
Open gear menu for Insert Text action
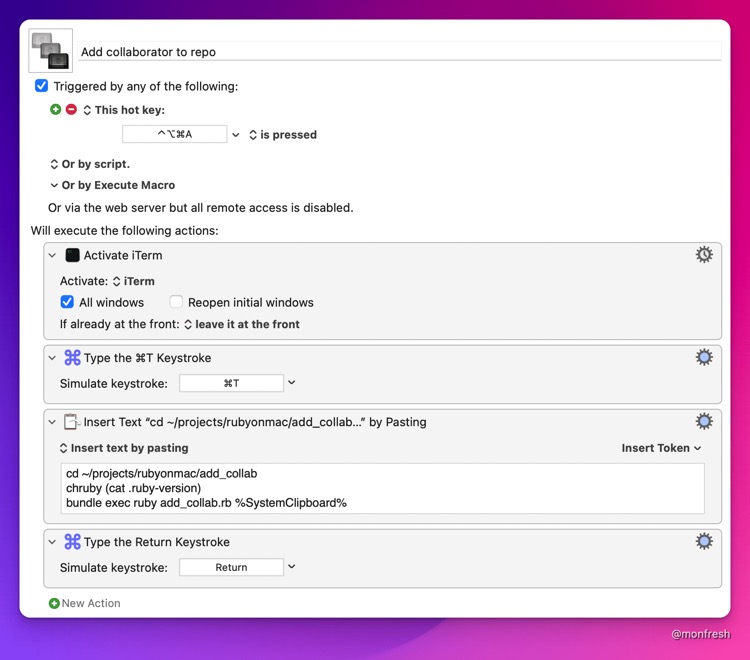click(x=704, y=421)
